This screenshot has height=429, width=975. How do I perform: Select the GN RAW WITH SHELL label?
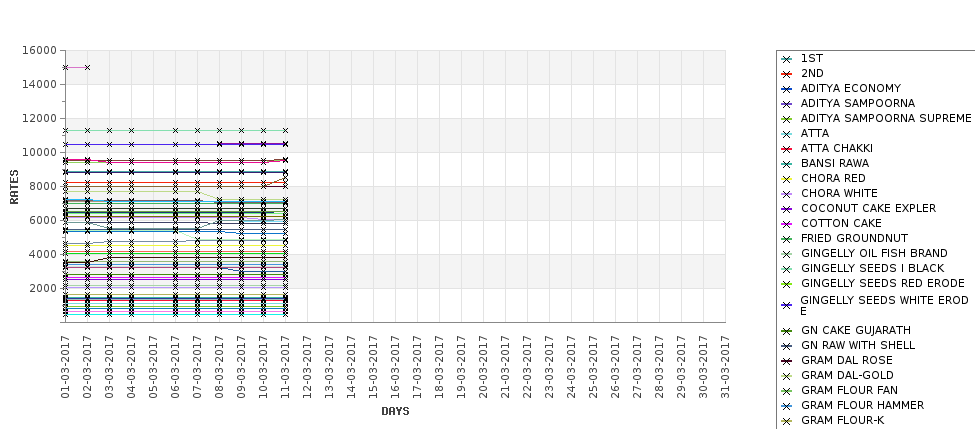(858, 345)
